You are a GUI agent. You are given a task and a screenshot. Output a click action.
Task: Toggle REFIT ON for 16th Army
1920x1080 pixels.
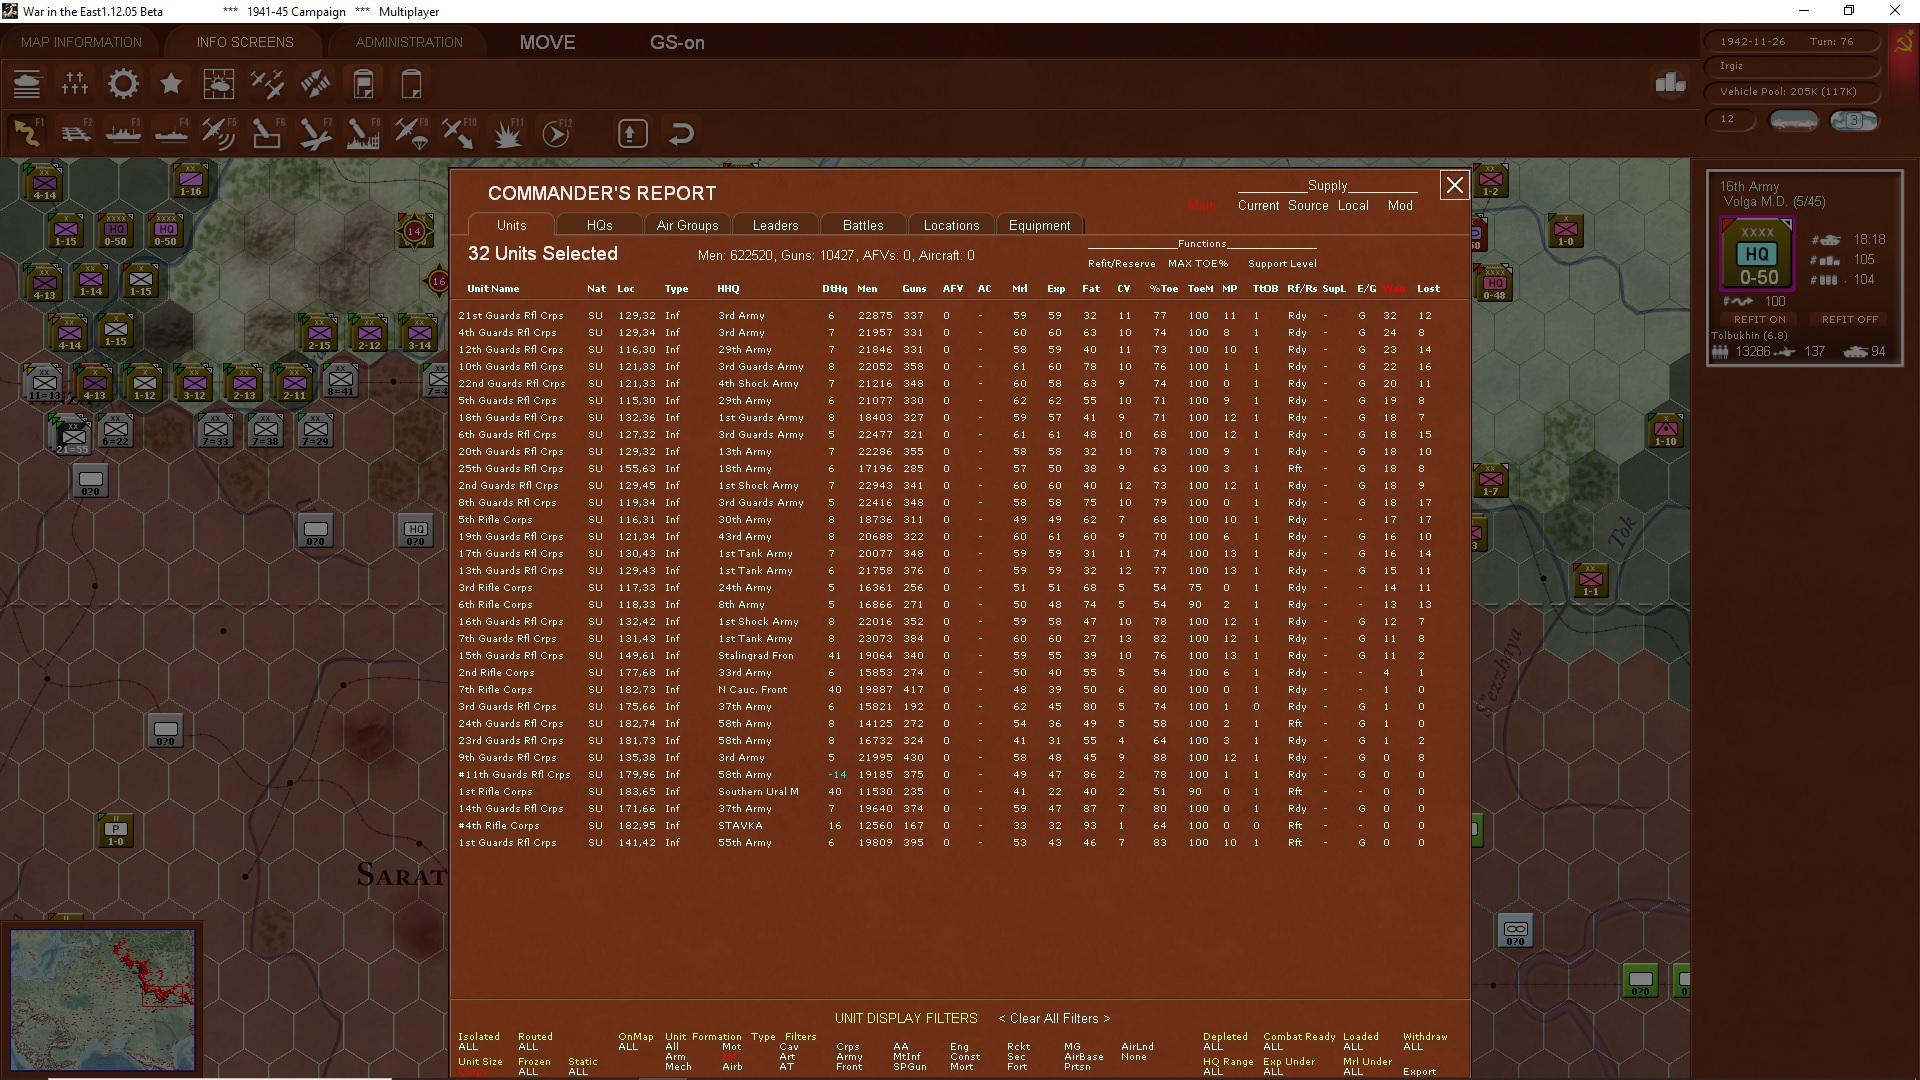[x=1760, y=319]
